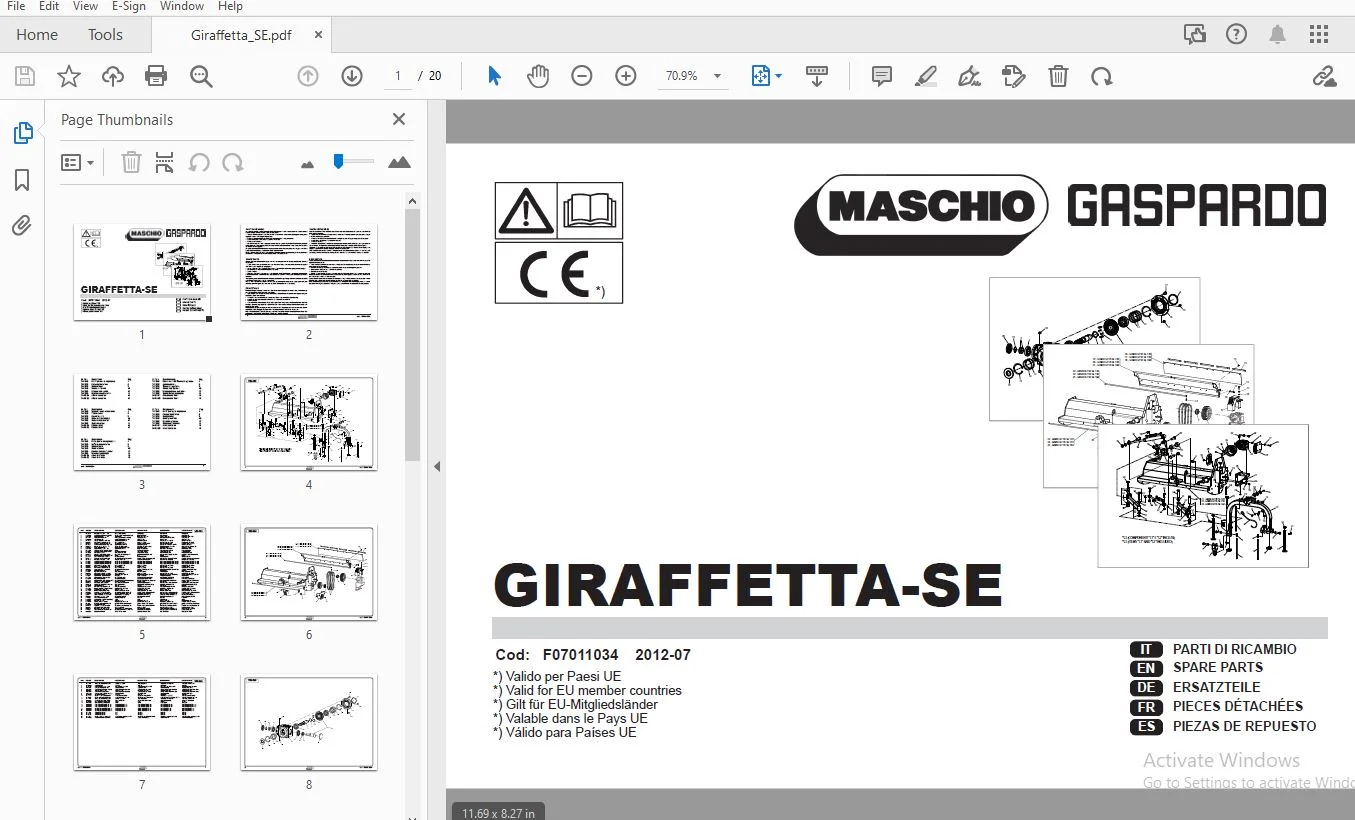The image size is (1355, 820).
Task: Open the zoom level dropdown 70.9%
Action: click(x=693, y=76)
